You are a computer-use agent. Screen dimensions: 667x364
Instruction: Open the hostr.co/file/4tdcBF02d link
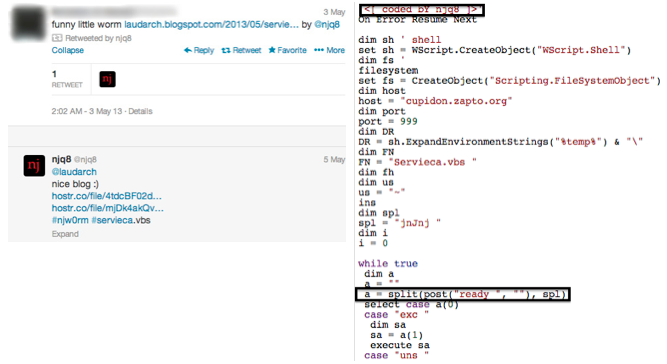click(106, 196)
